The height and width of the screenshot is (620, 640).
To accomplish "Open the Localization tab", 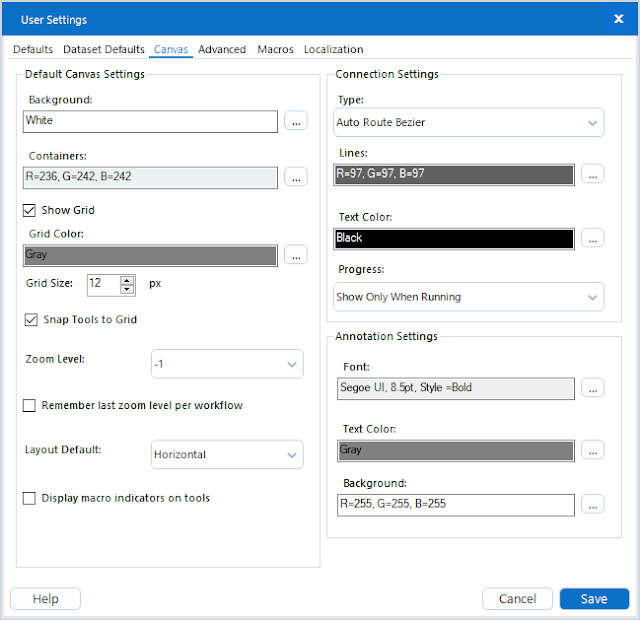I will tap(333, 49).
